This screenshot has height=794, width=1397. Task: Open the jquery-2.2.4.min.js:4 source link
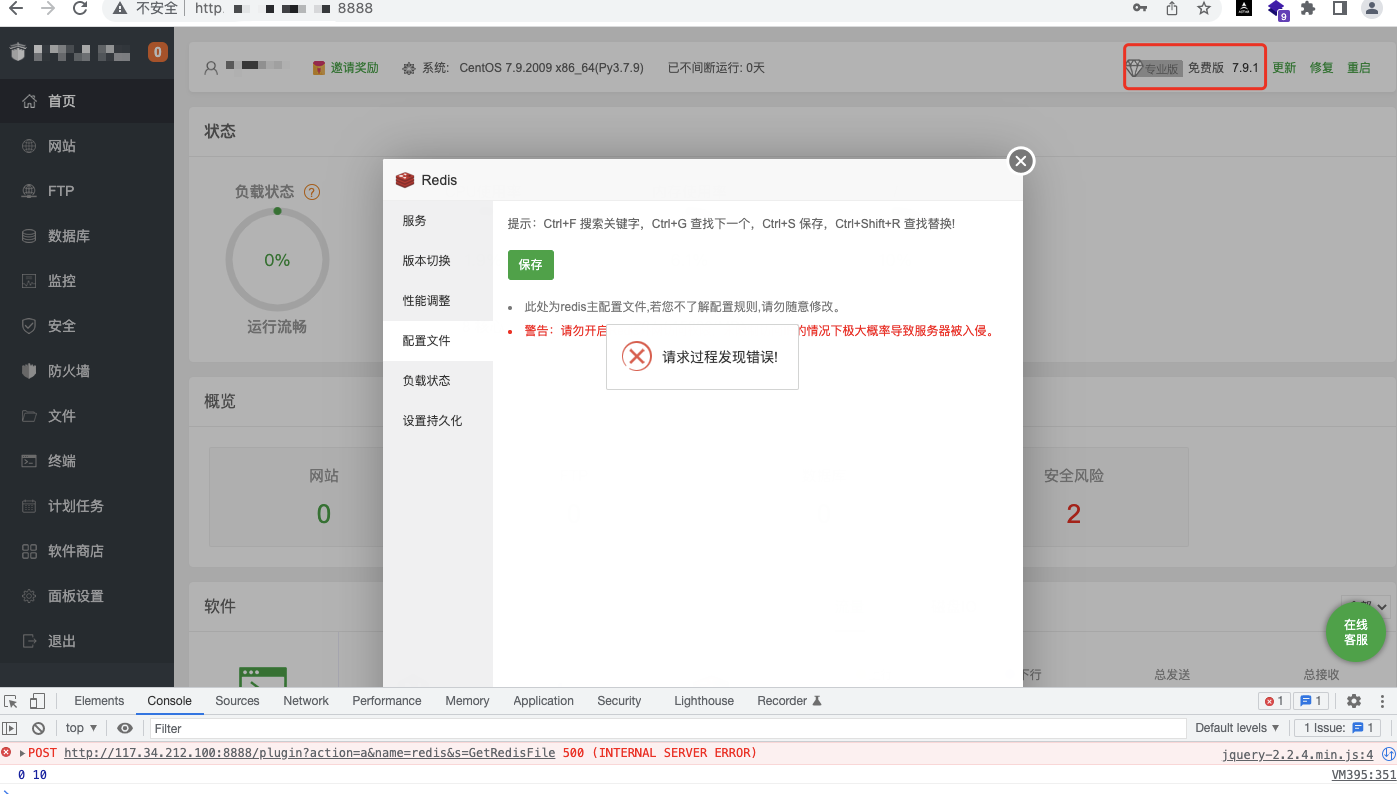coord(1297,754)
